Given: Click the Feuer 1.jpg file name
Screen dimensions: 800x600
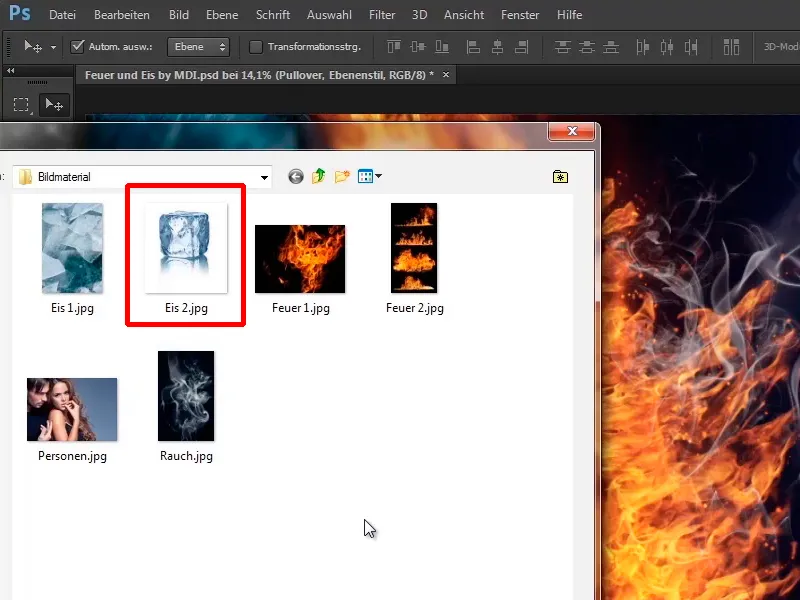Looking at the screenshot, I should pos(301,308).
